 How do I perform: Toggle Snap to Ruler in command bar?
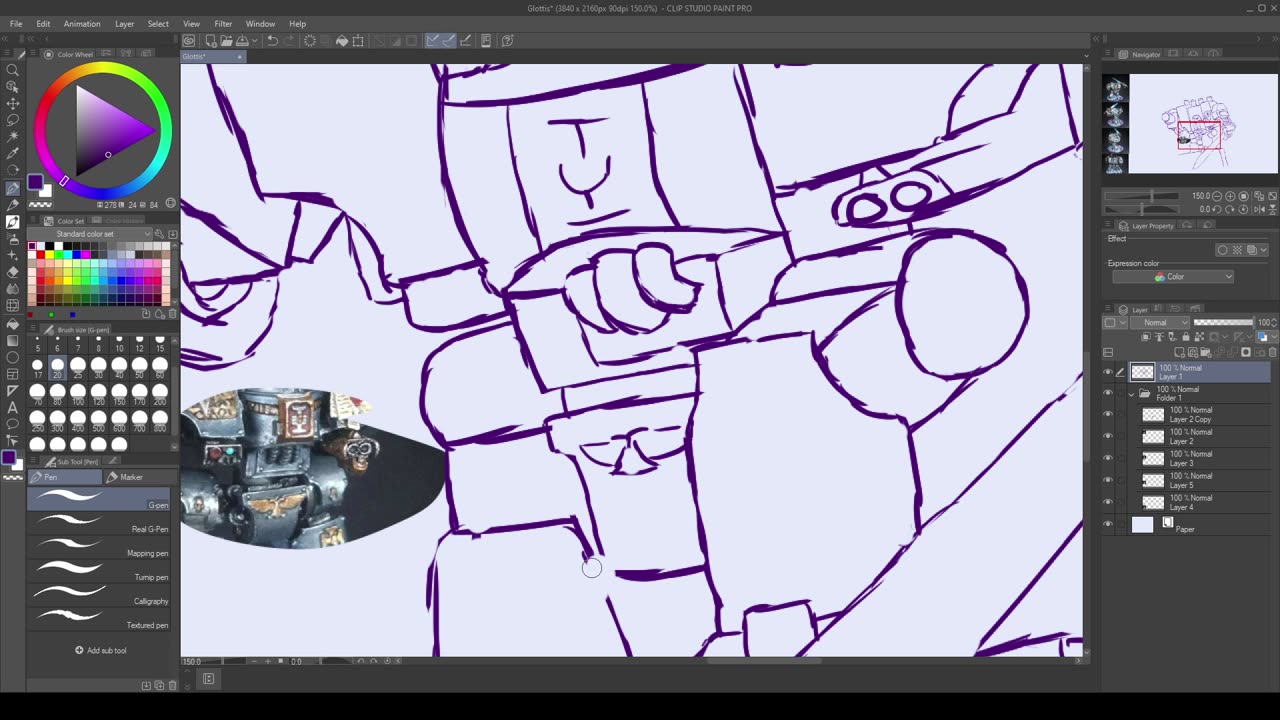click(x=433, y=41)
